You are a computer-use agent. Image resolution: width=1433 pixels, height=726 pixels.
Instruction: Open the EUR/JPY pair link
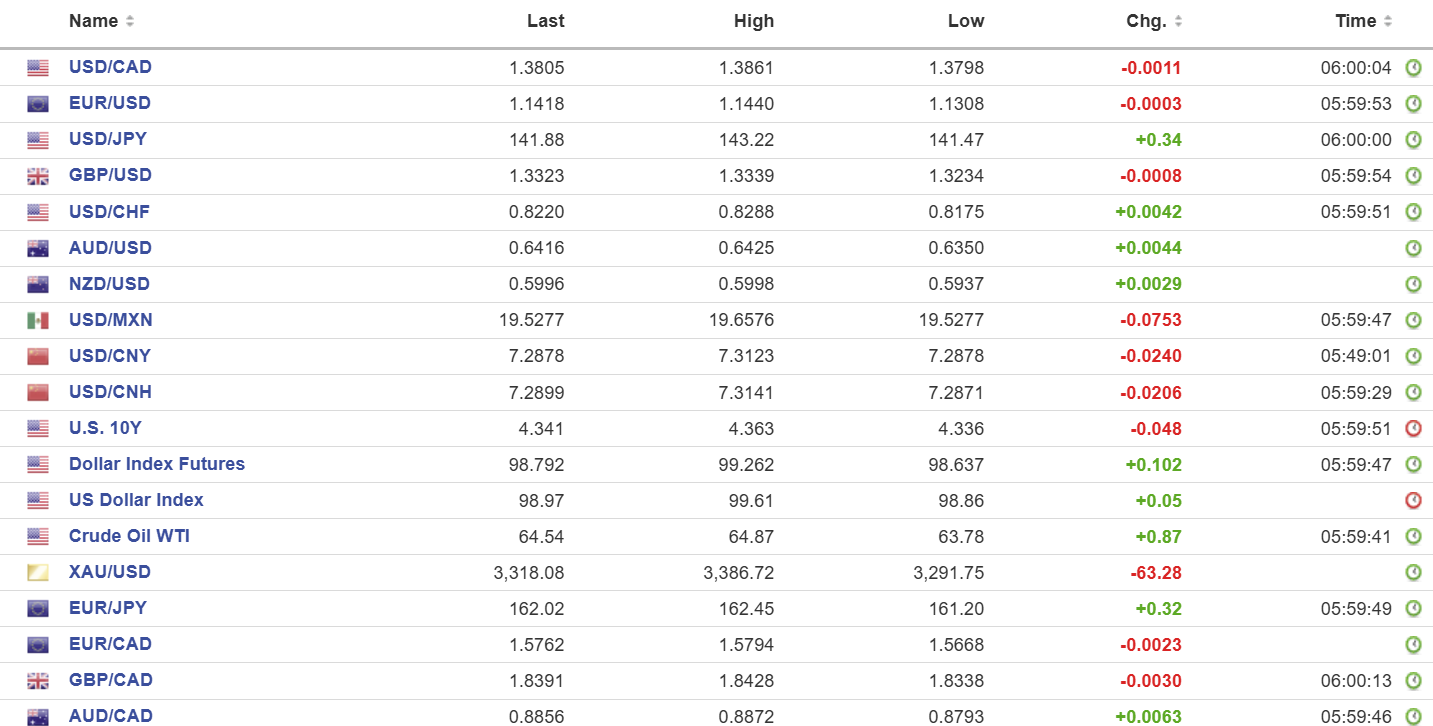pos(108,608)
